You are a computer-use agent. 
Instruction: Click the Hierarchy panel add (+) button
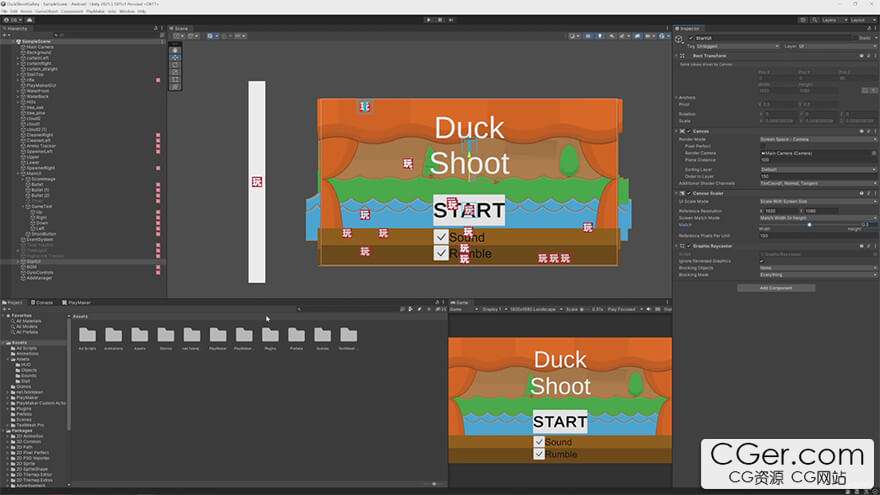[4, 35]
